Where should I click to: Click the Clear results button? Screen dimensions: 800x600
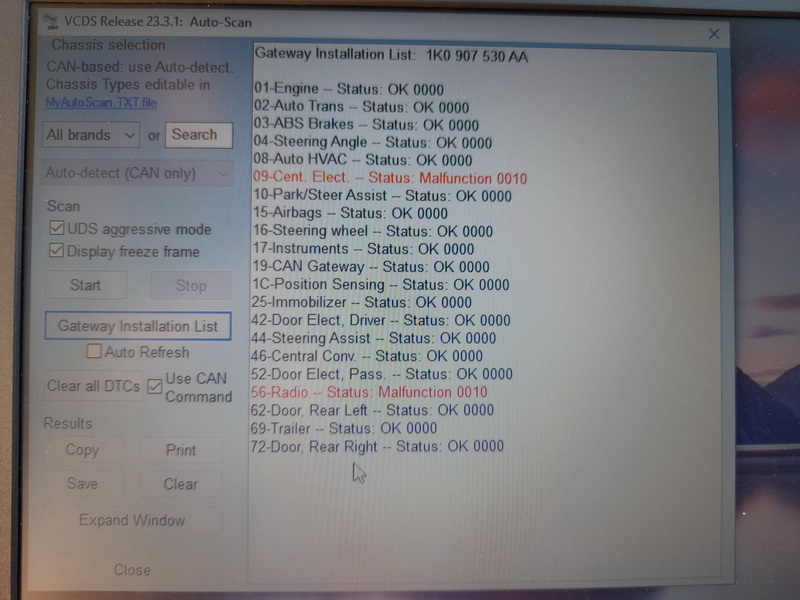click(x=181, y=484)
